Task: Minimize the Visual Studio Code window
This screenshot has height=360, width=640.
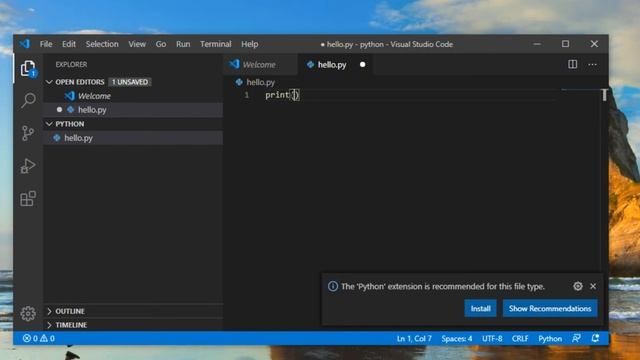Action: (x=537, y=44)
